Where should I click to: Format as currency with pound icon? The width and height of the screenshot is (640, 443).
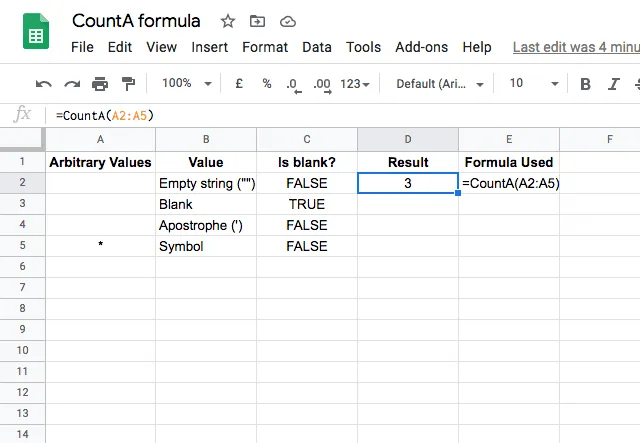[239, 84]
